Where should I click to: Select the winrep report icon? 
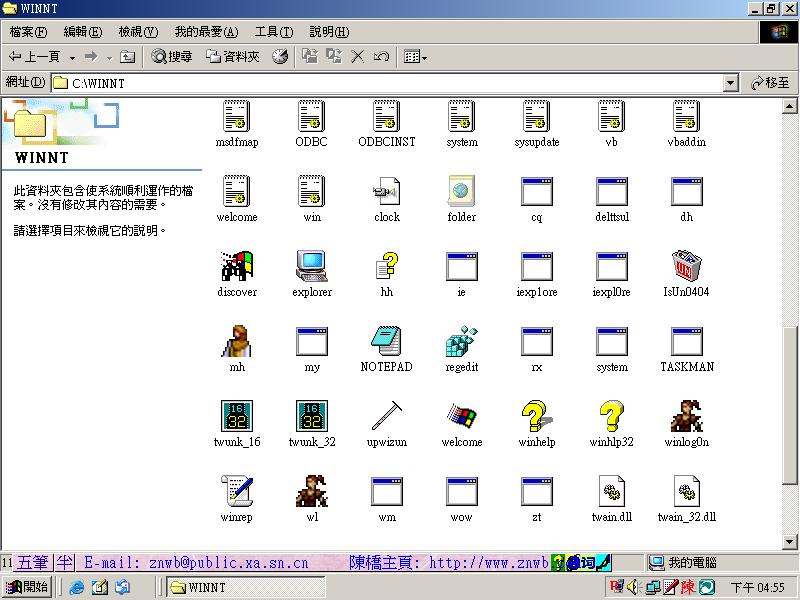(237, 491)
